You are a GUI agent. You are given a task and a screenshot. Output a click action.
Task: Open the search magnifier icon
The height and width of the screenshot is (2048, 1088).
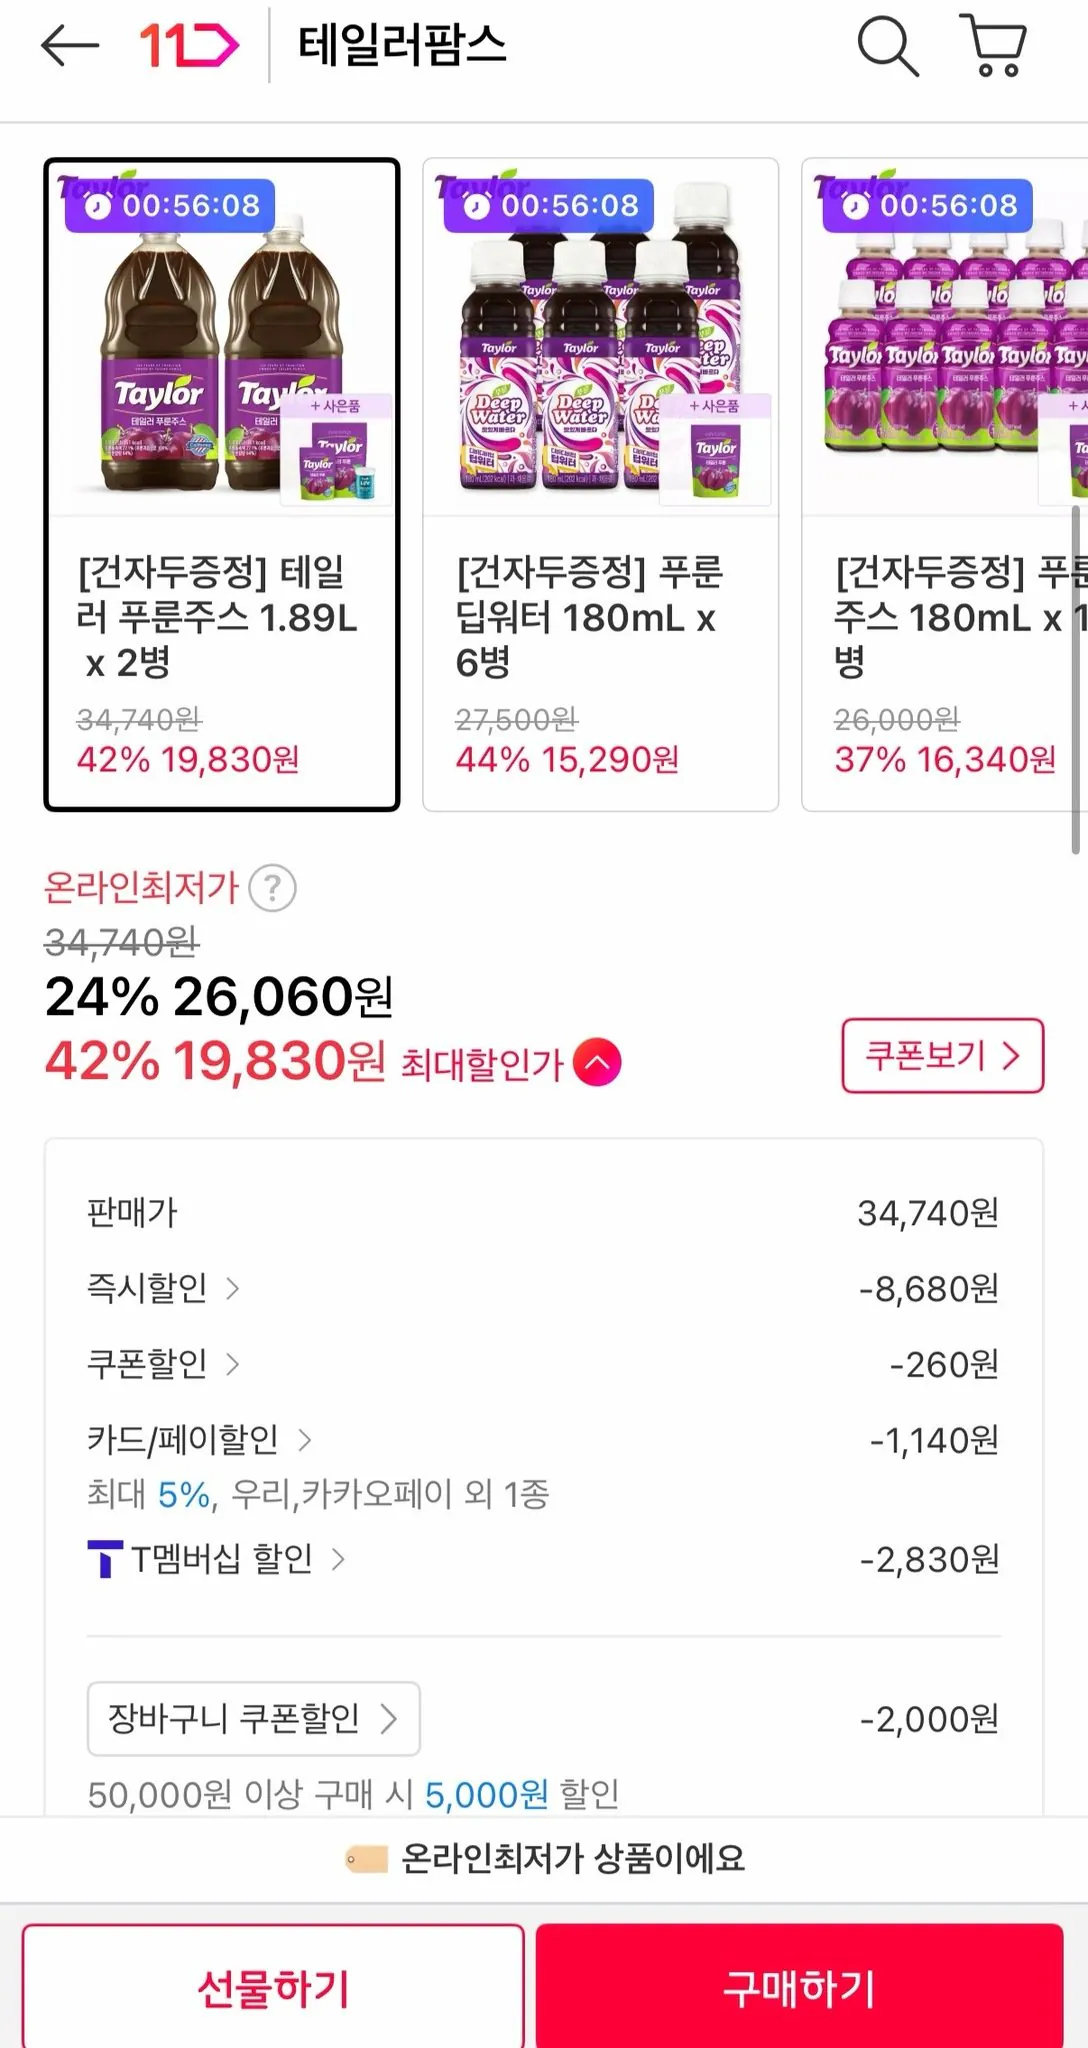point(887,45)
